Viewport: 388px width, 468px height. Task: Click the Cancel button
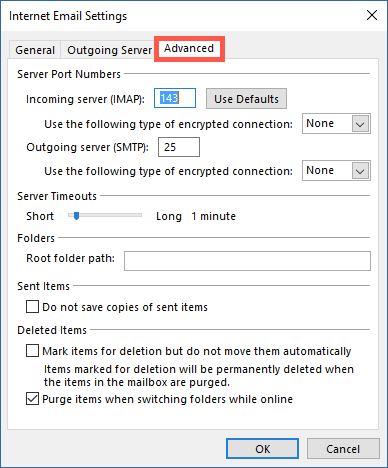pyautogui.click(x=343, y=449)
